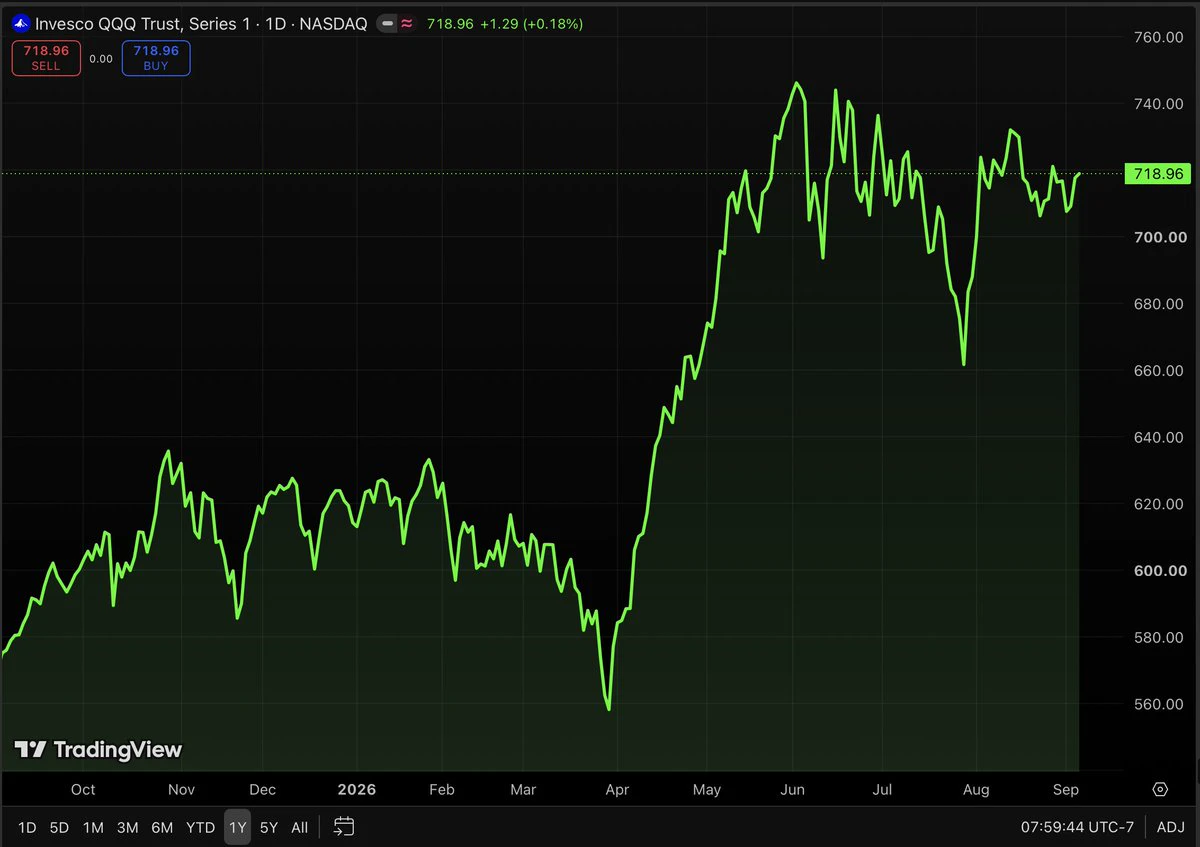
Task: Click the 700.00 price axis label
Action: click(1160, 237)
